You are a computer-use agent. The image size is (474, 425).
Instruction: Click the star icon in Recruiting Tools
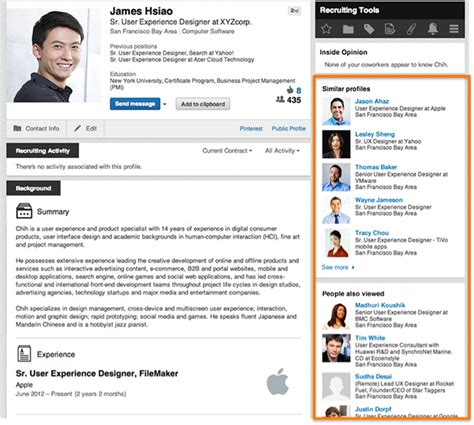click(x=326, y=29)
